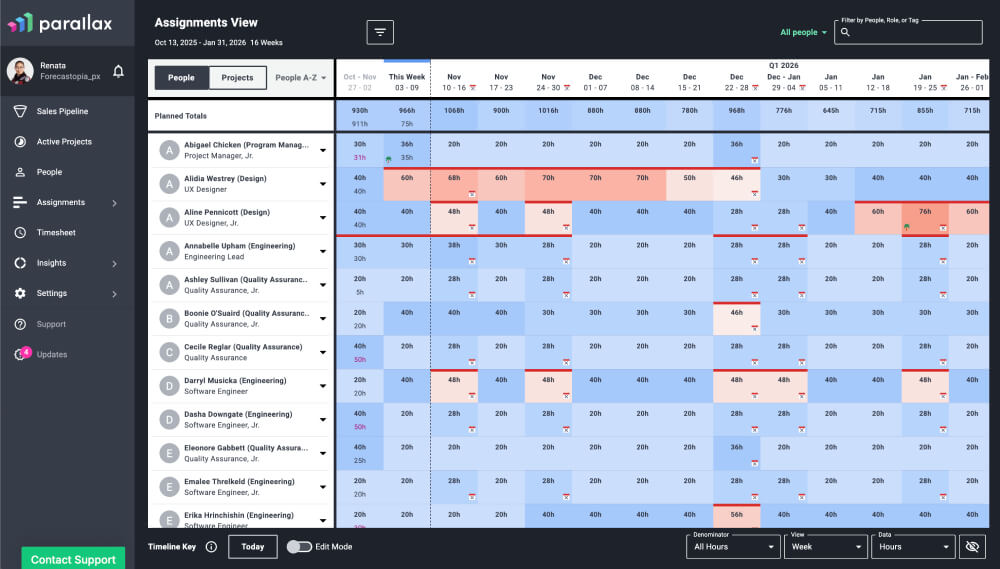Image resolution: width=1000 pixels, height=569 pixels.
Task: Click the Updates icon with badge
Action: coord(21,354)
